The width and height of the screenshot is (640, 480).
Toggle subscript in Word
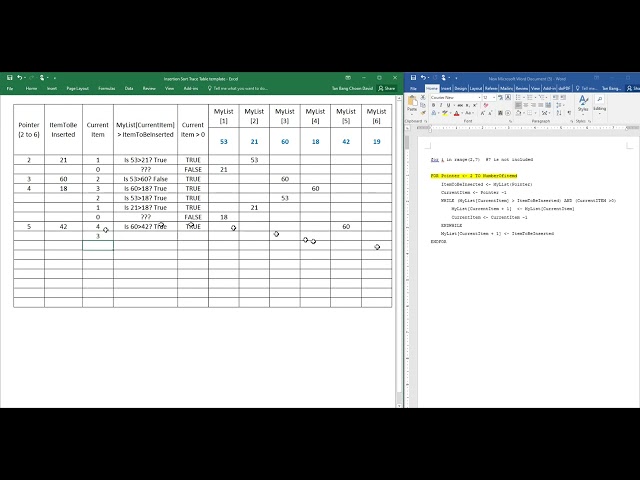pos(467,105)
